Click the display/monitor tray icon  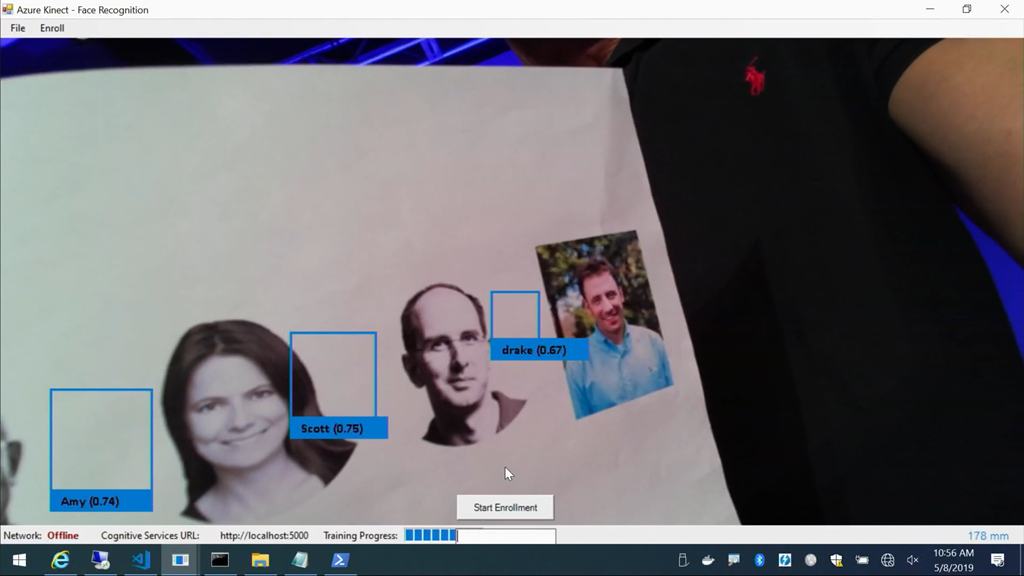click(734, 560)
